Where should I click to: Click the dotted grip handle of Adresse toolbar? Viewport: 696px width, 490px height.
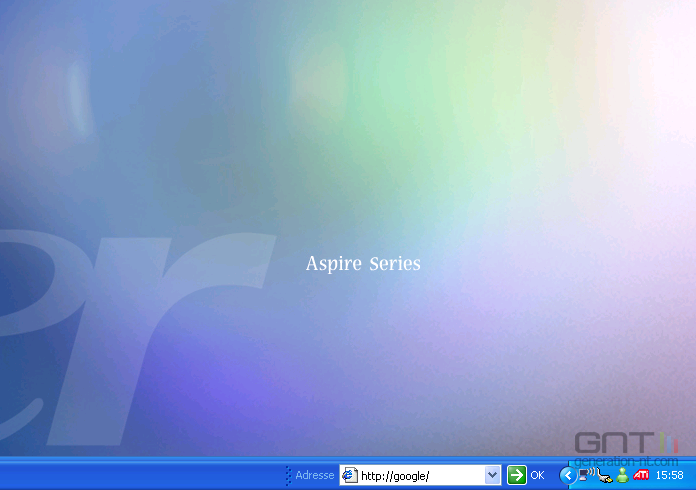point(288,475)
